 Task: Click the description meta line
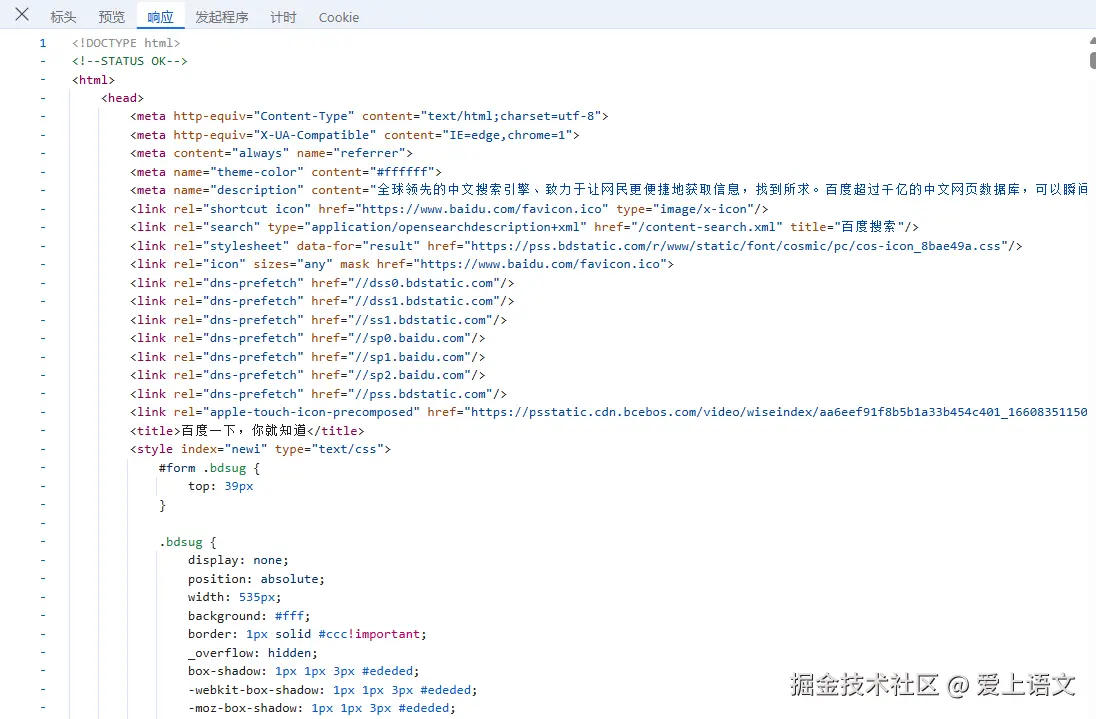[610, 190]
